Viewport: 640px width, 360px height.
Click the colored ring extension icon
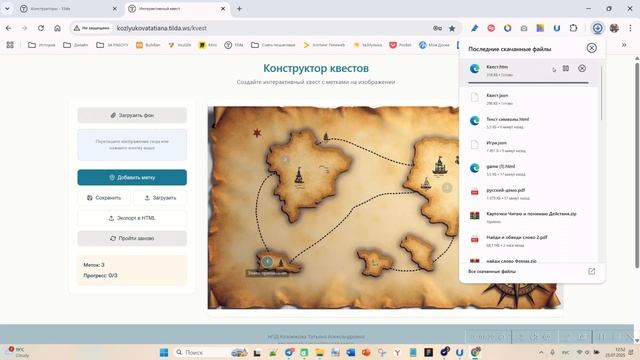click(x=507, y=28)
